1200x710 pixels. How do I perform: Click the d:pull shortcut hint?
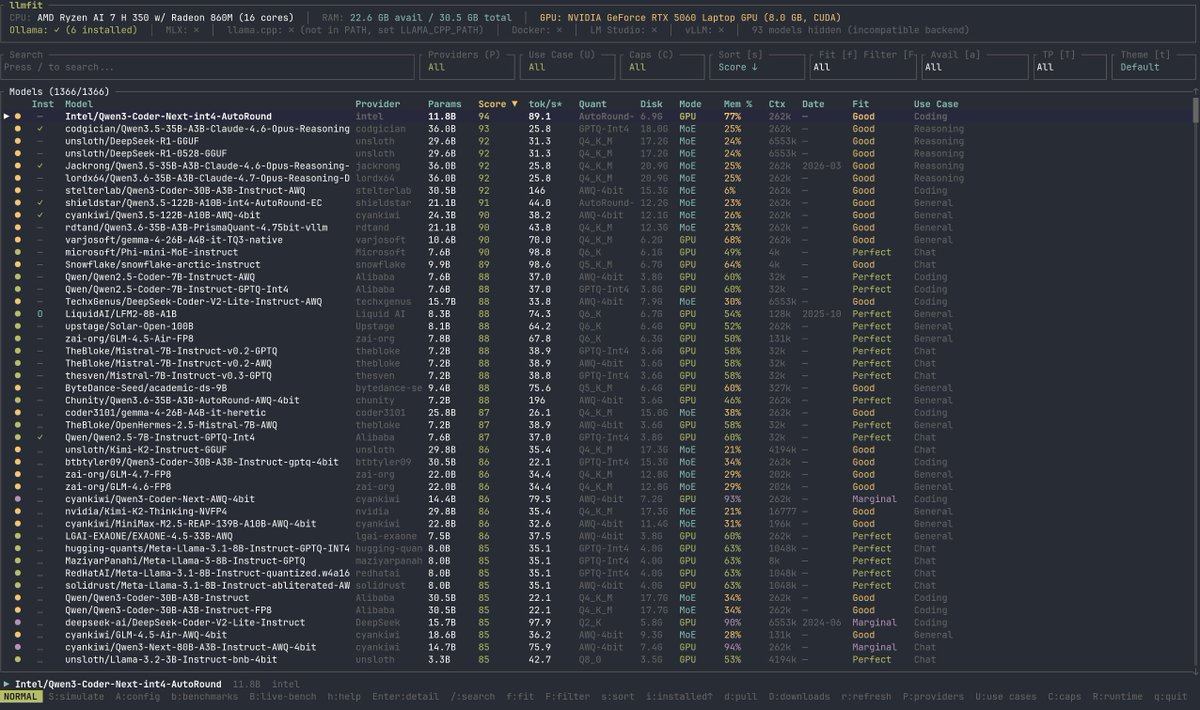coord(743,697)
